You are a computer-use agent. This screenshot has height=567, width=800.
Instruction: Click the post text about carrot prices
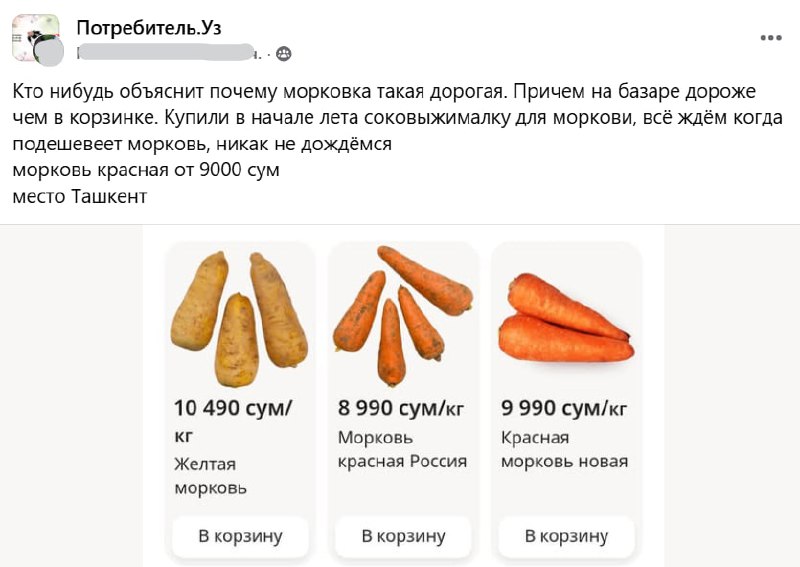tap(397, 117)
